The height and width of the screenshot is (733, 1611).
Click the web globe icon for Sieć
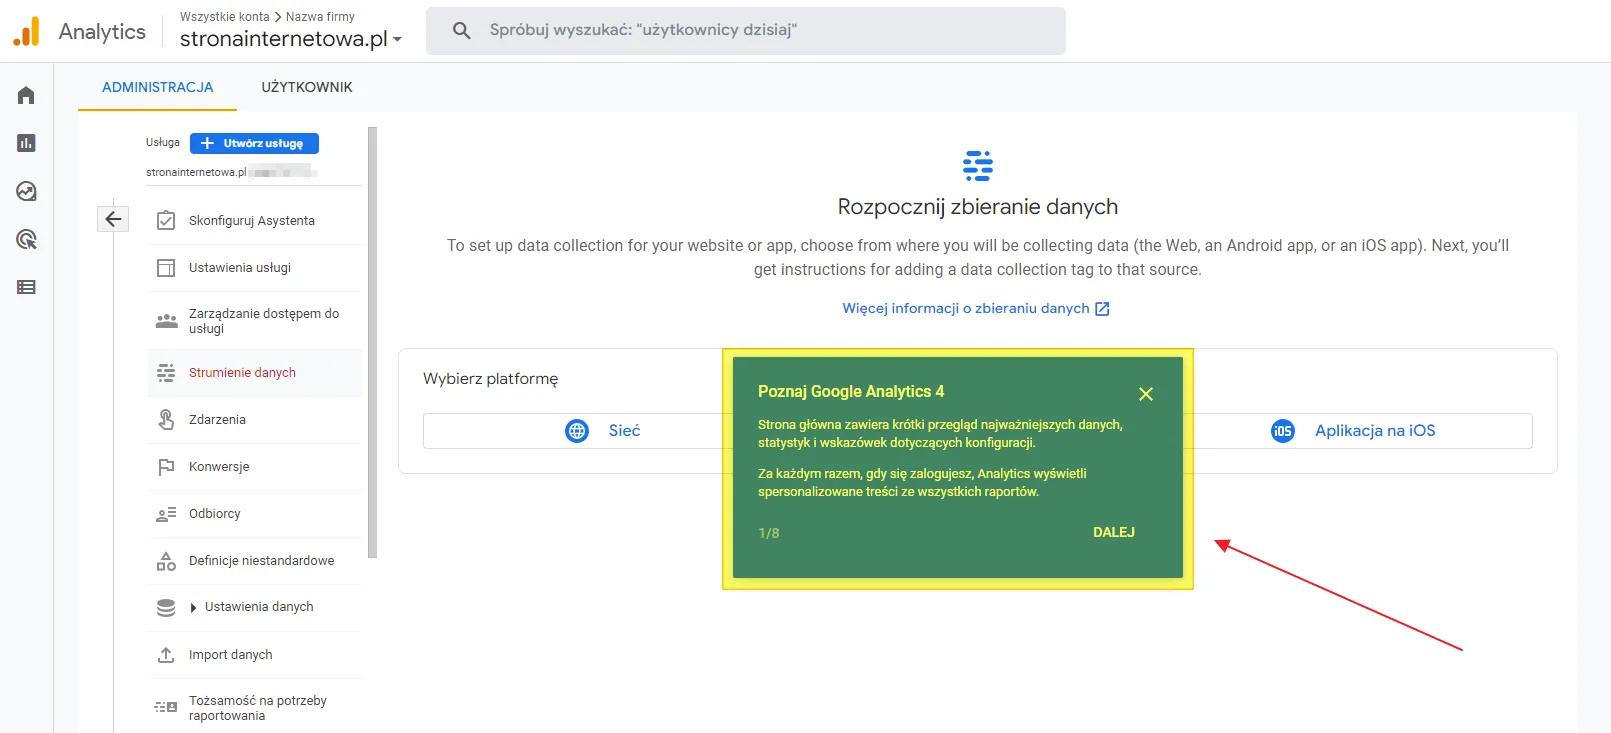[577, 431]
